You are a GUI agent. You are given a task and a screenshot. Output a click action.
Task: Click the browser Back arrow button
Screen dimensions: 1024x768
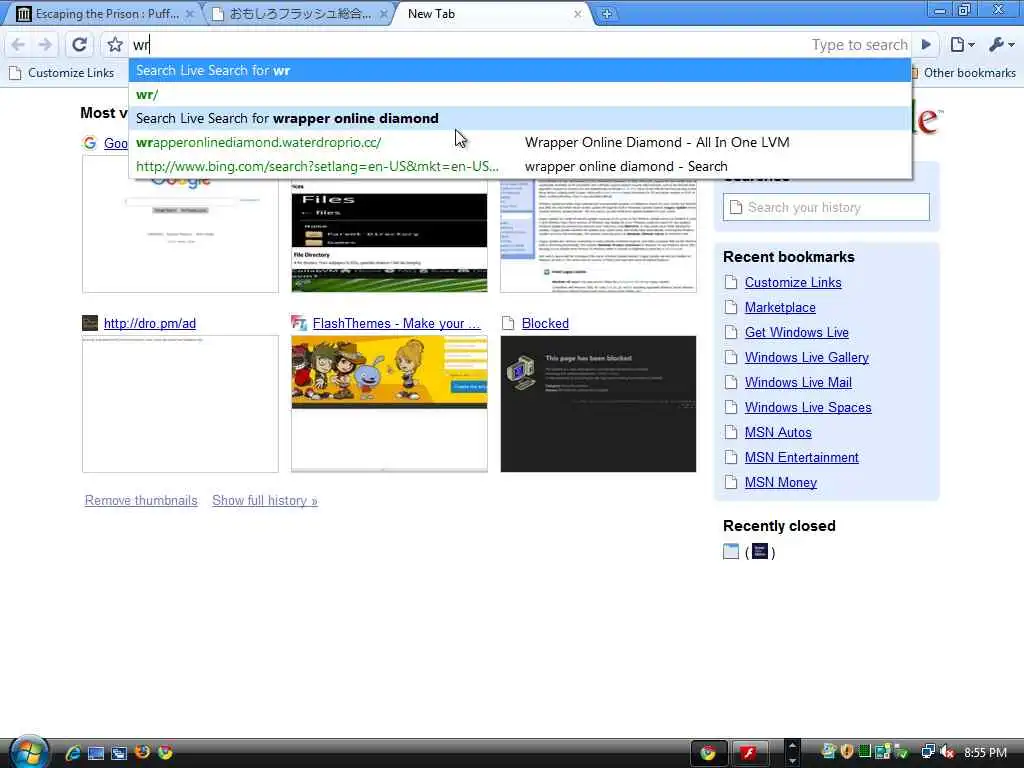pos(18,44)
